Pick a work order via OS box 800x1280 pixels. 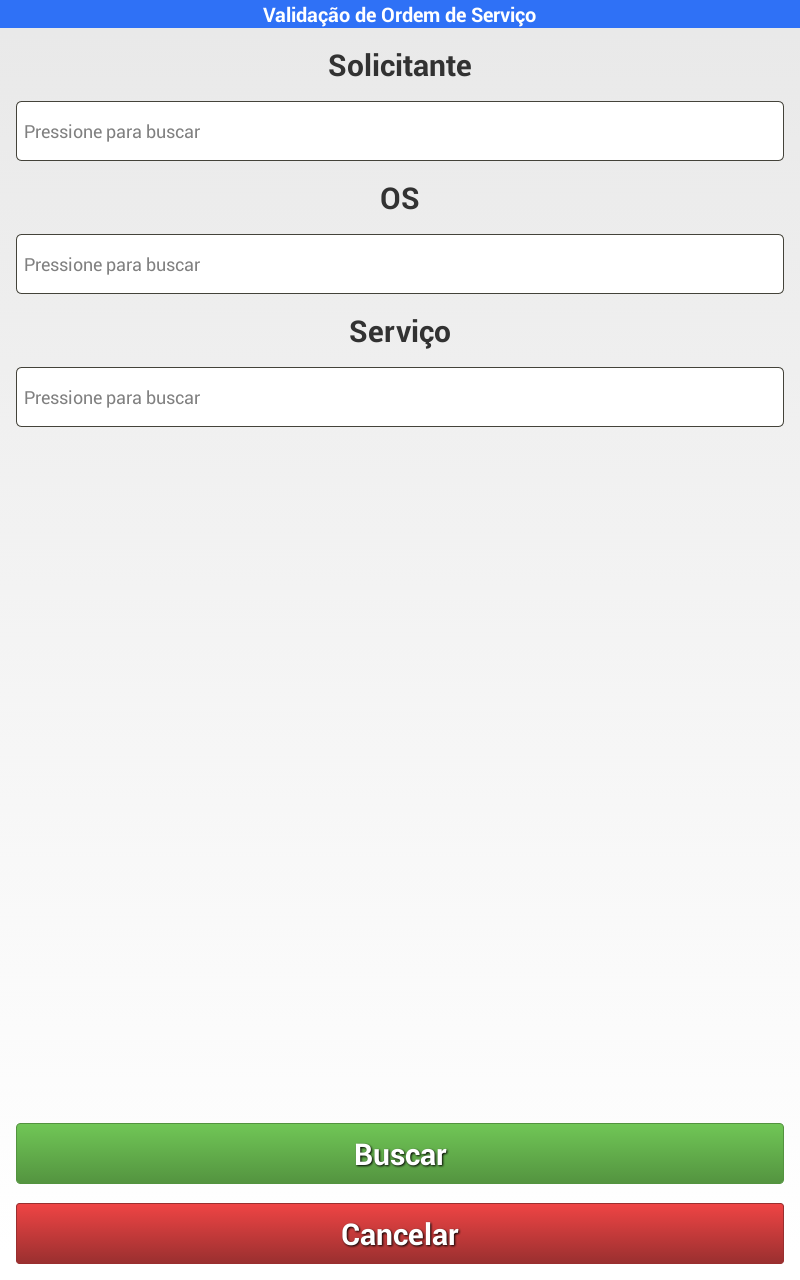(400, 264)
